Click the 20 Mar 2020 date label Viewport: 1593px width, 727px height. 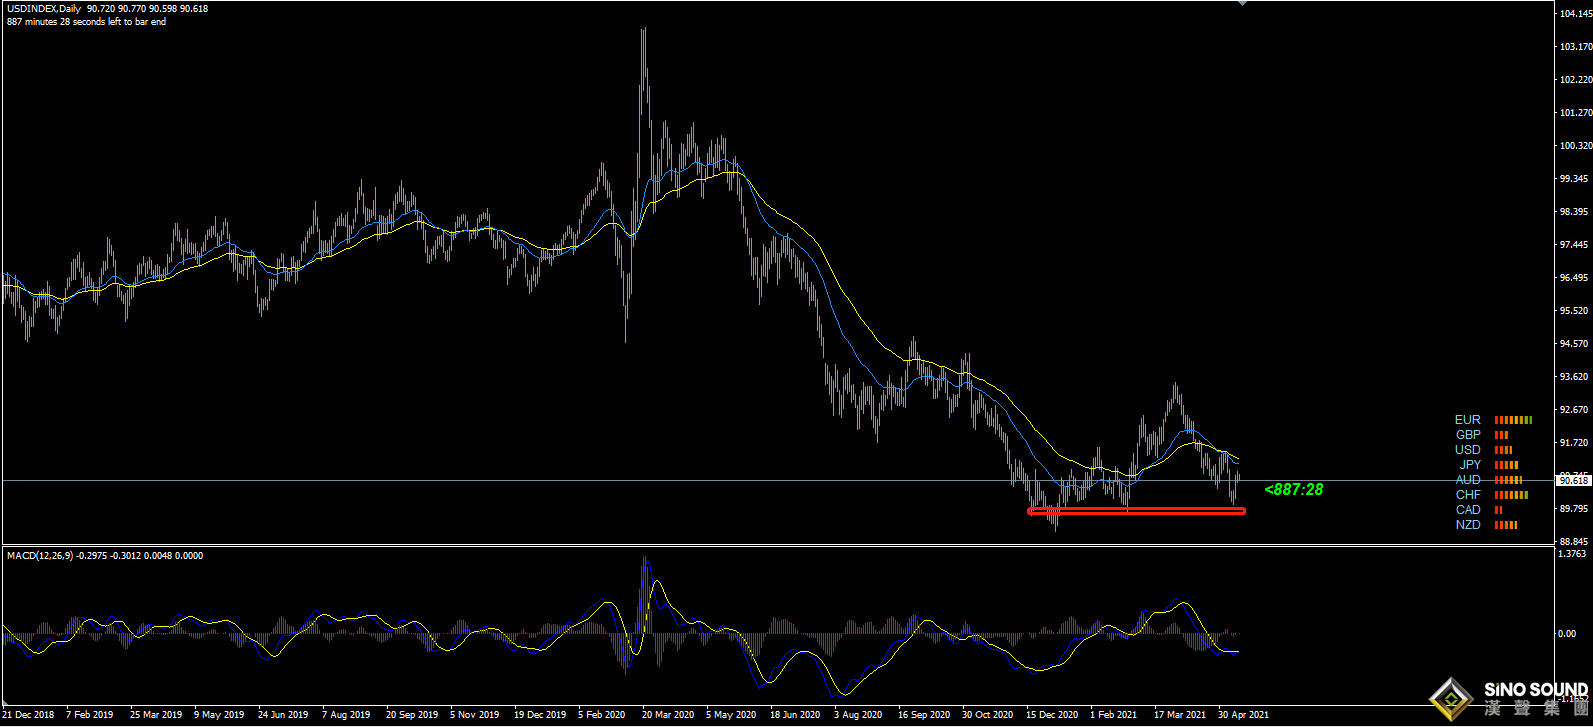668,715
